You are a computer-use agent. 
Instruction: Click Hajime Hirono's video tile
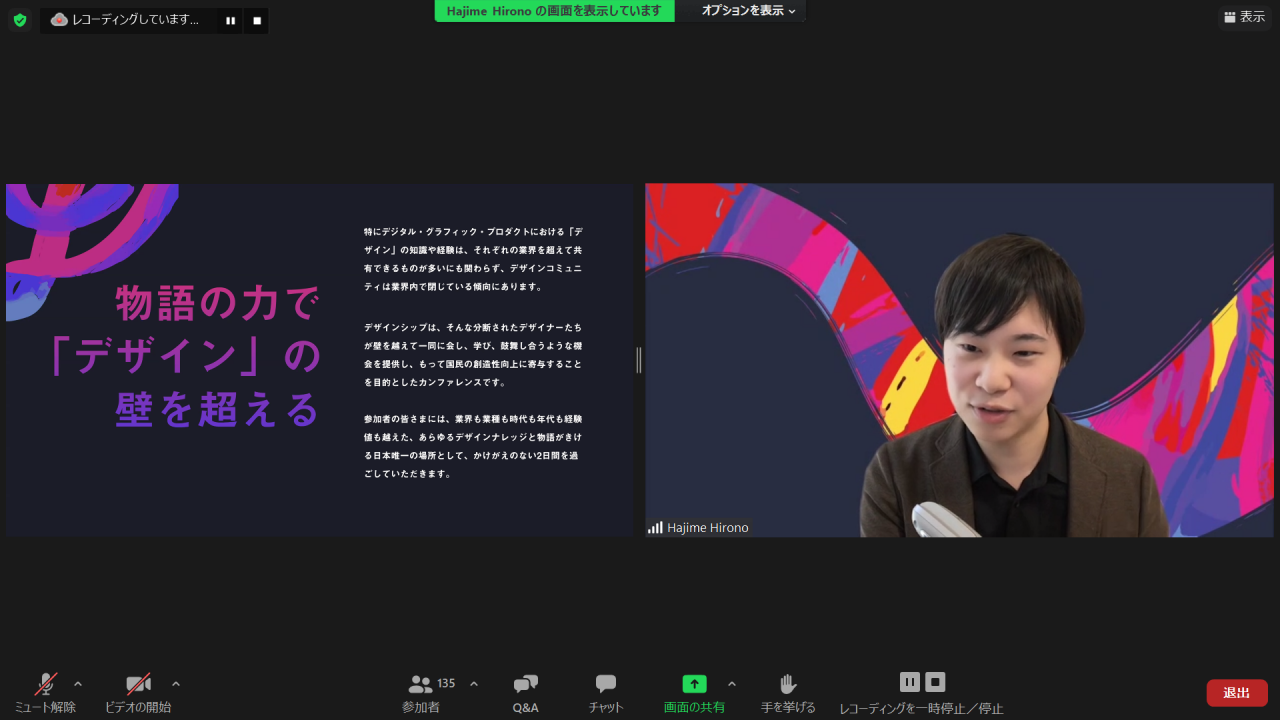pos(959,360)
